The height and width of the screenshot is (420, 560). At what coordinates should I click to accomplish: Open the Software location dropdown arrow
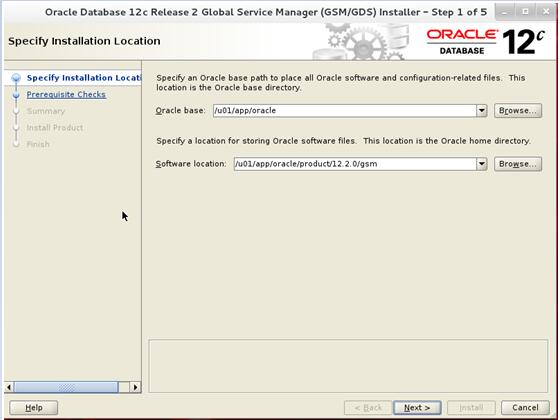click(x=481, y=164)
